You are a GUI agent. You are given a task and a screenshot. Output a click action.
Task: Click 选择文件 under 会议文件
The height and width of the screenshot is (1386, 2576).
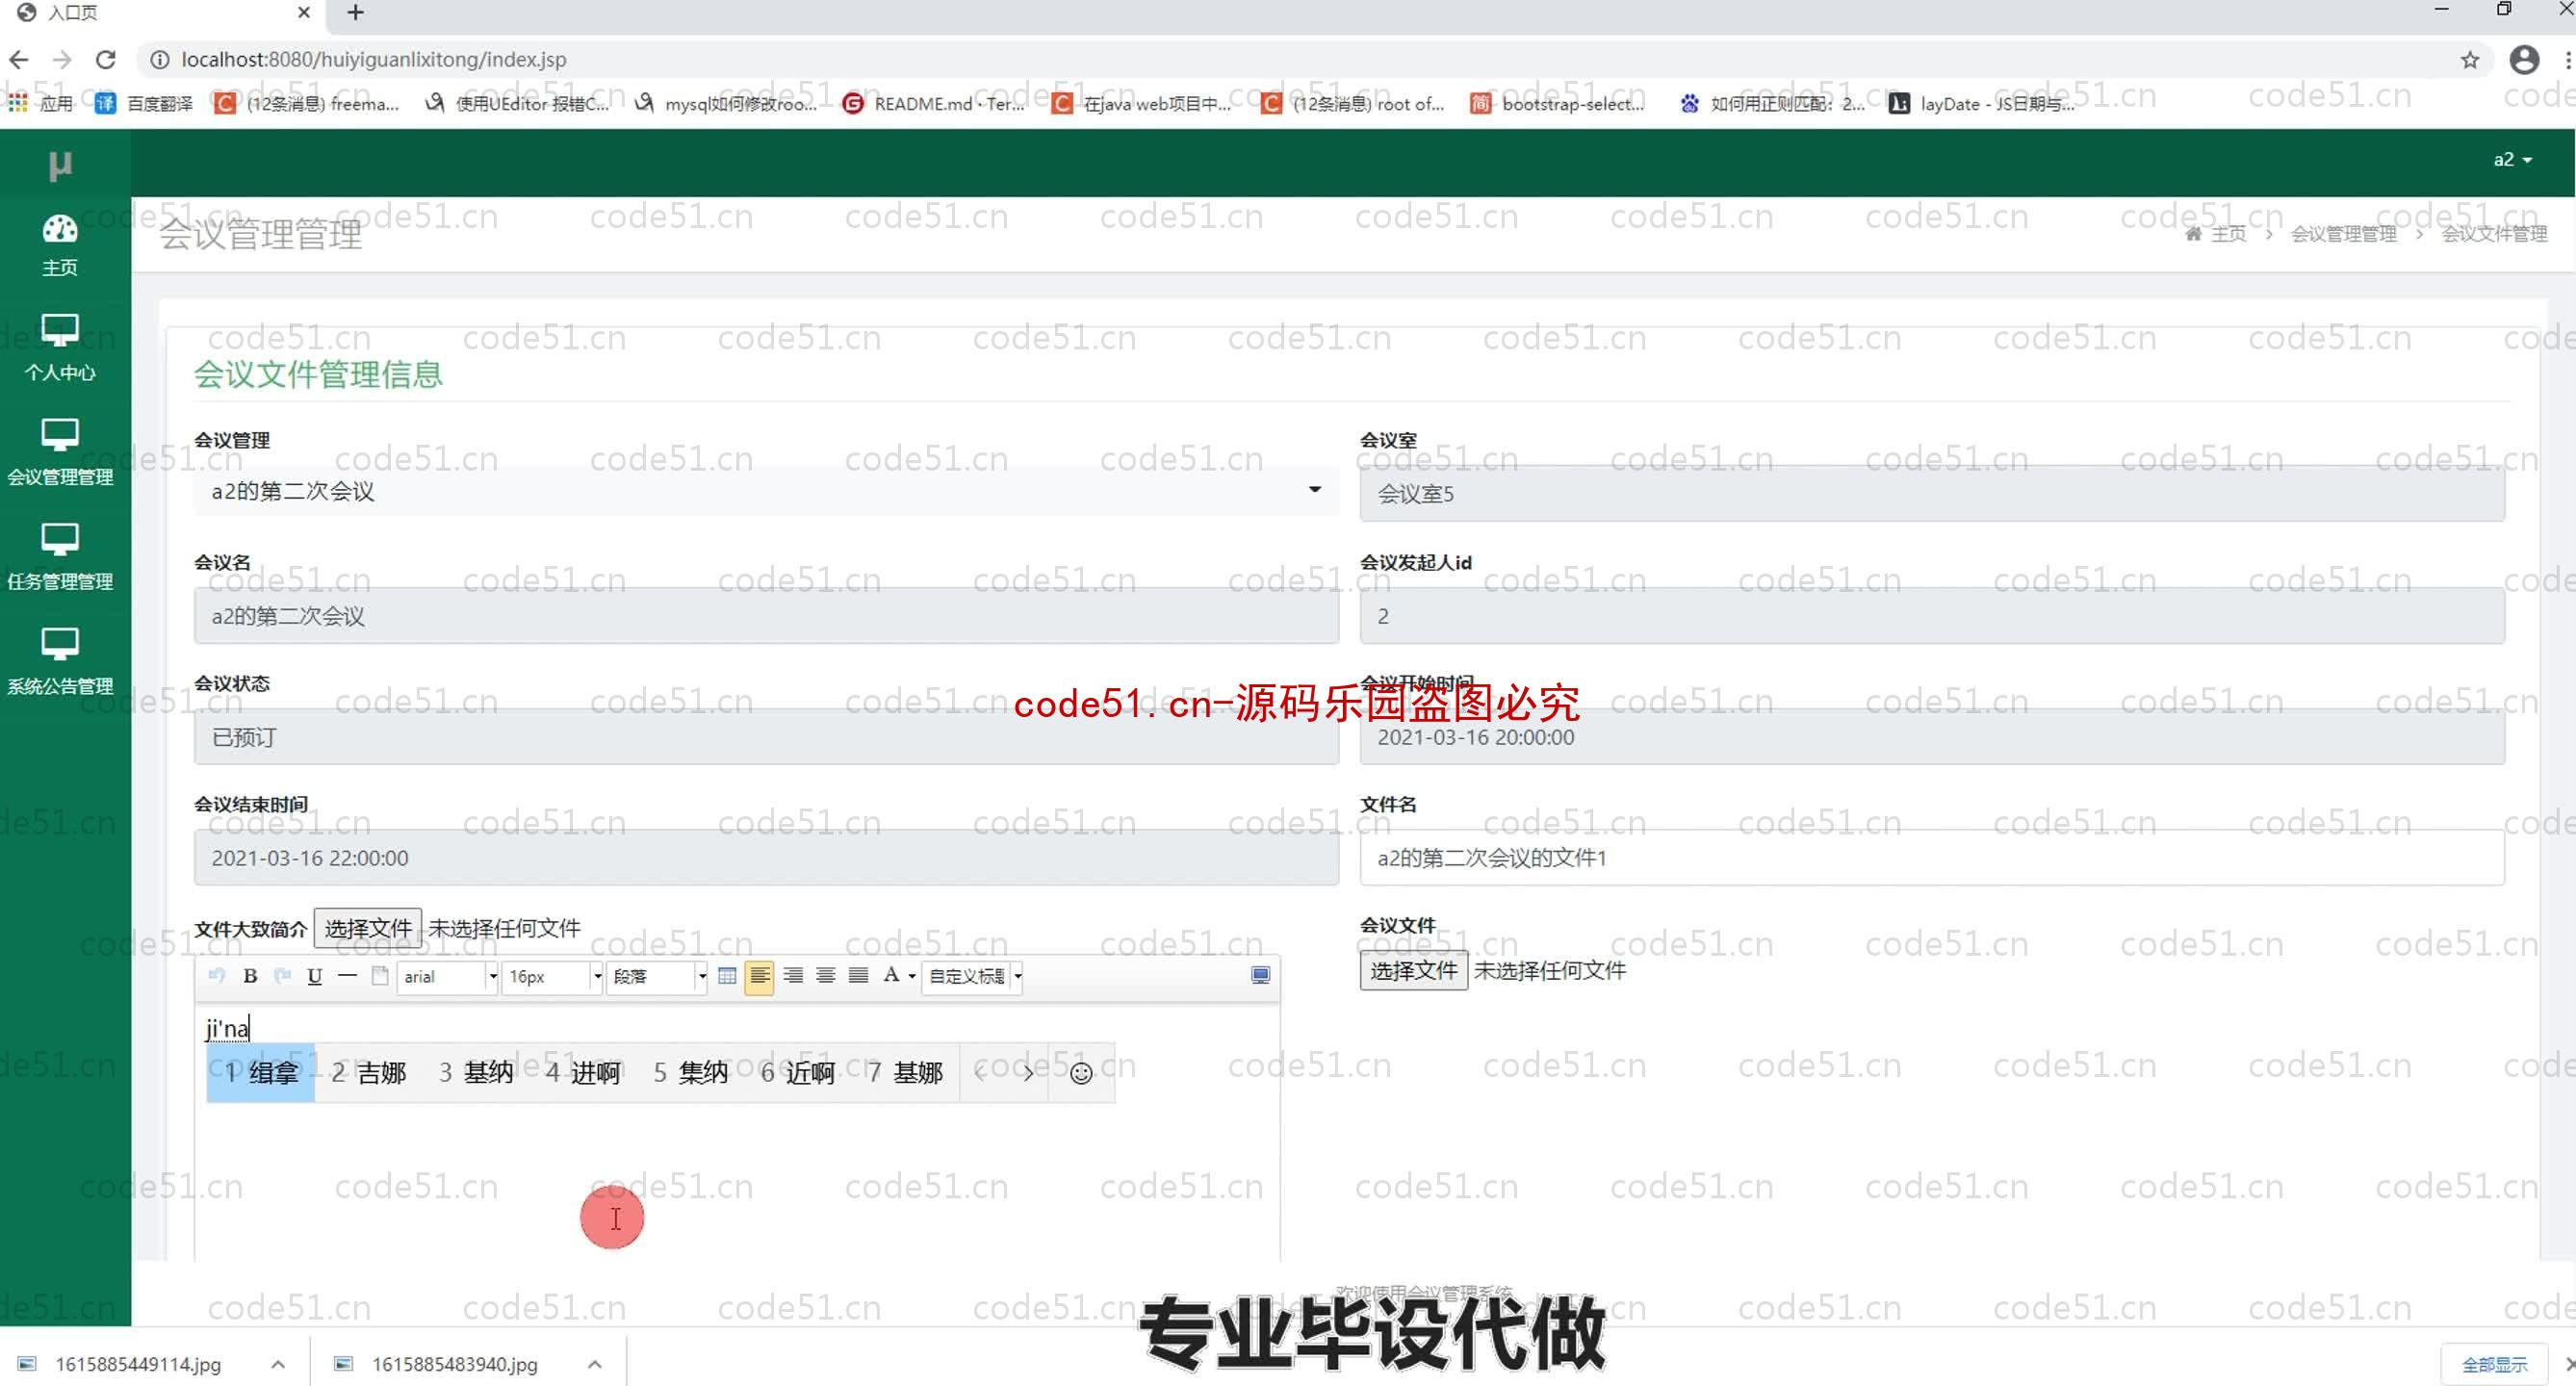[x=1413, y=971]
